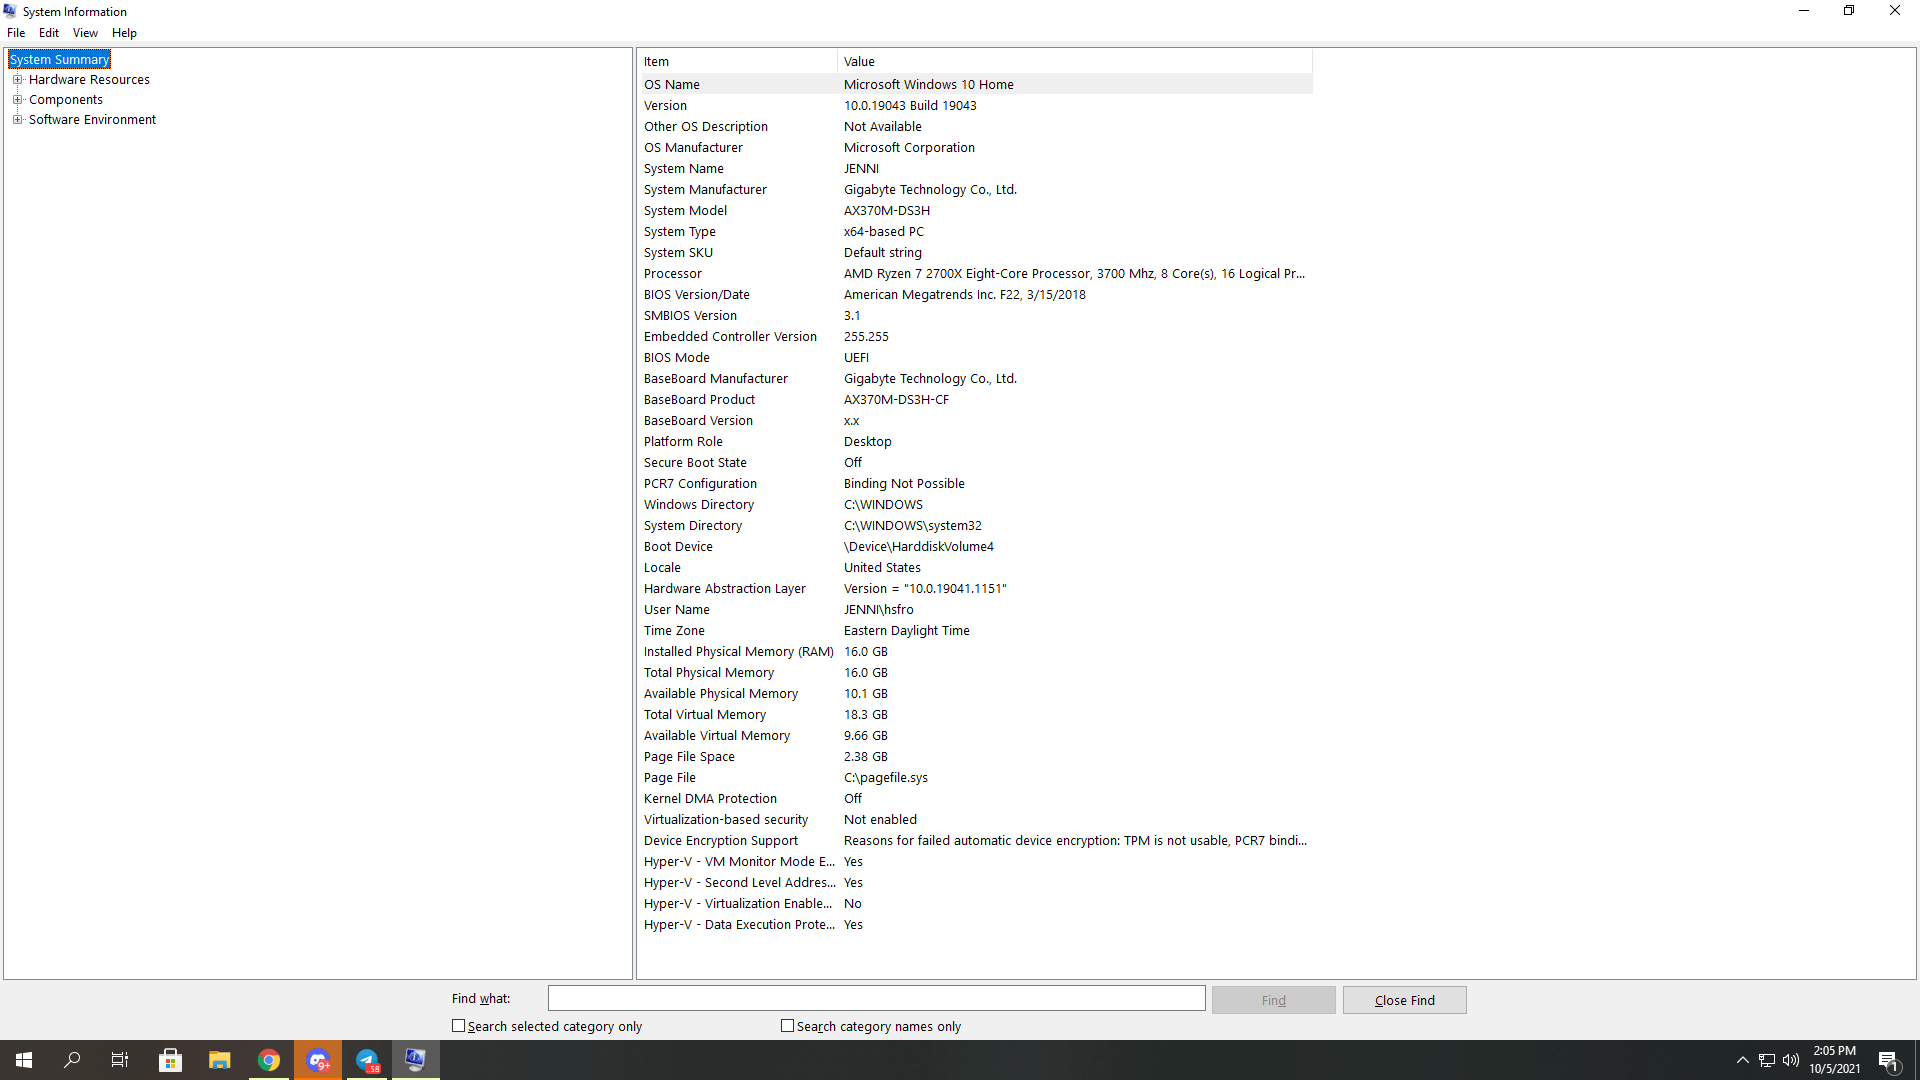Click the Find button
This screenshot has height=1080, width=1920.
pyautogui.click(x=1274, y=998)
